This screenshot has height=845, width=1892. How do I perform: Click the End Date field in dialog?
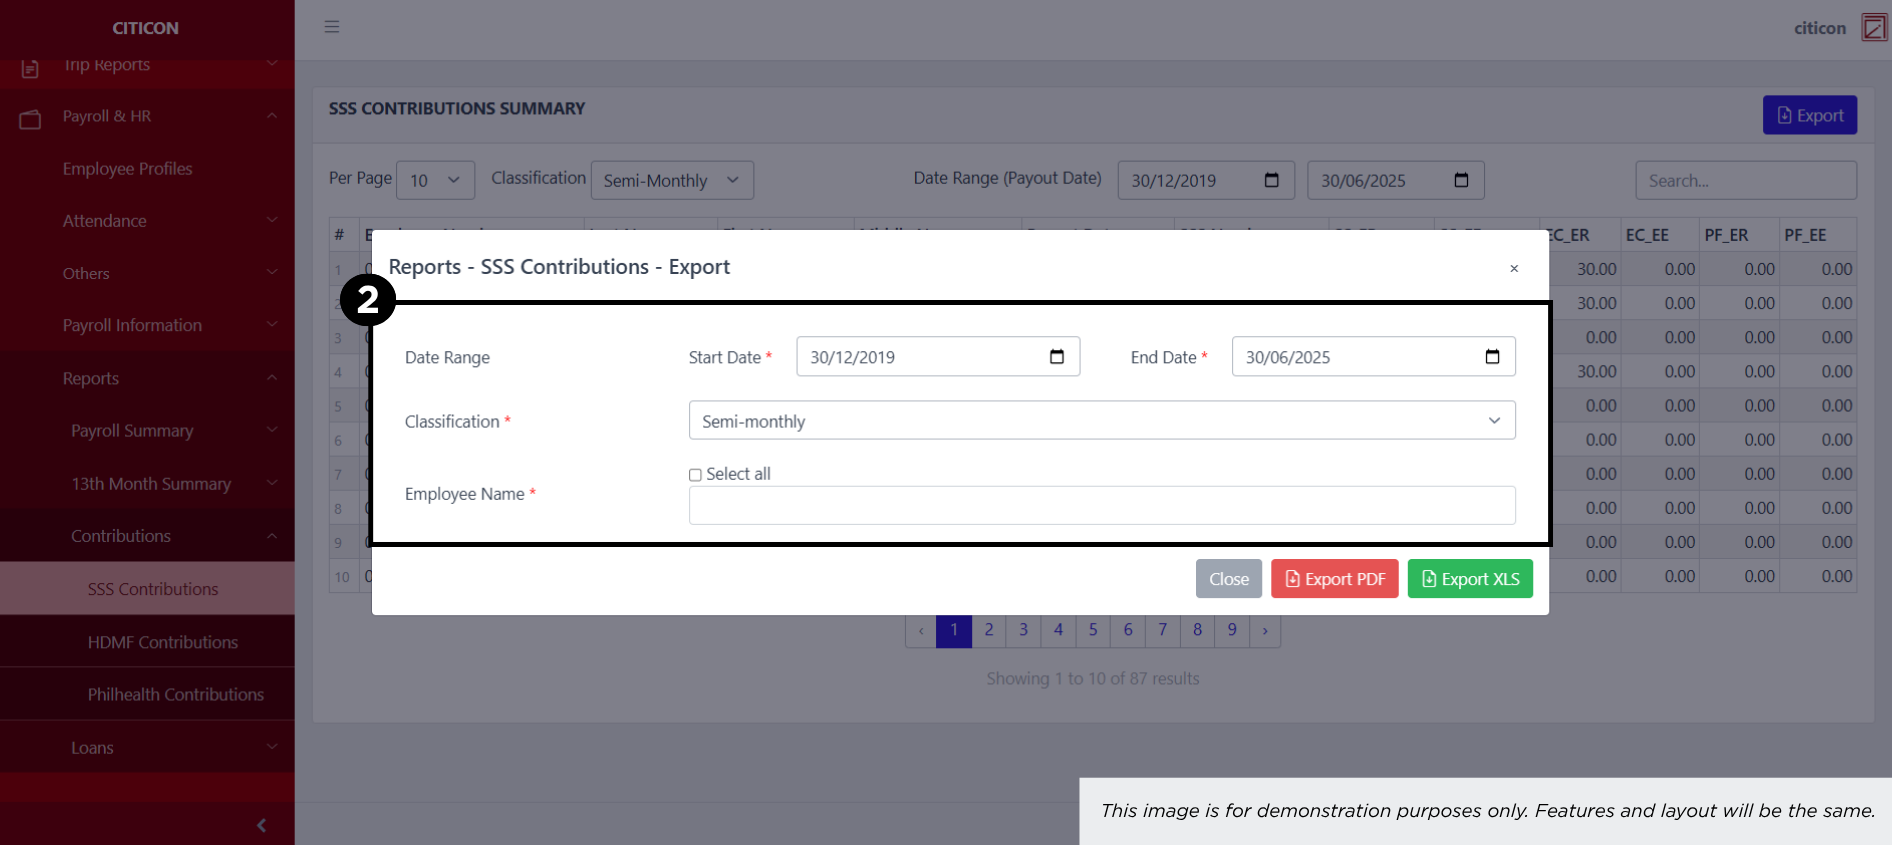1373,357
